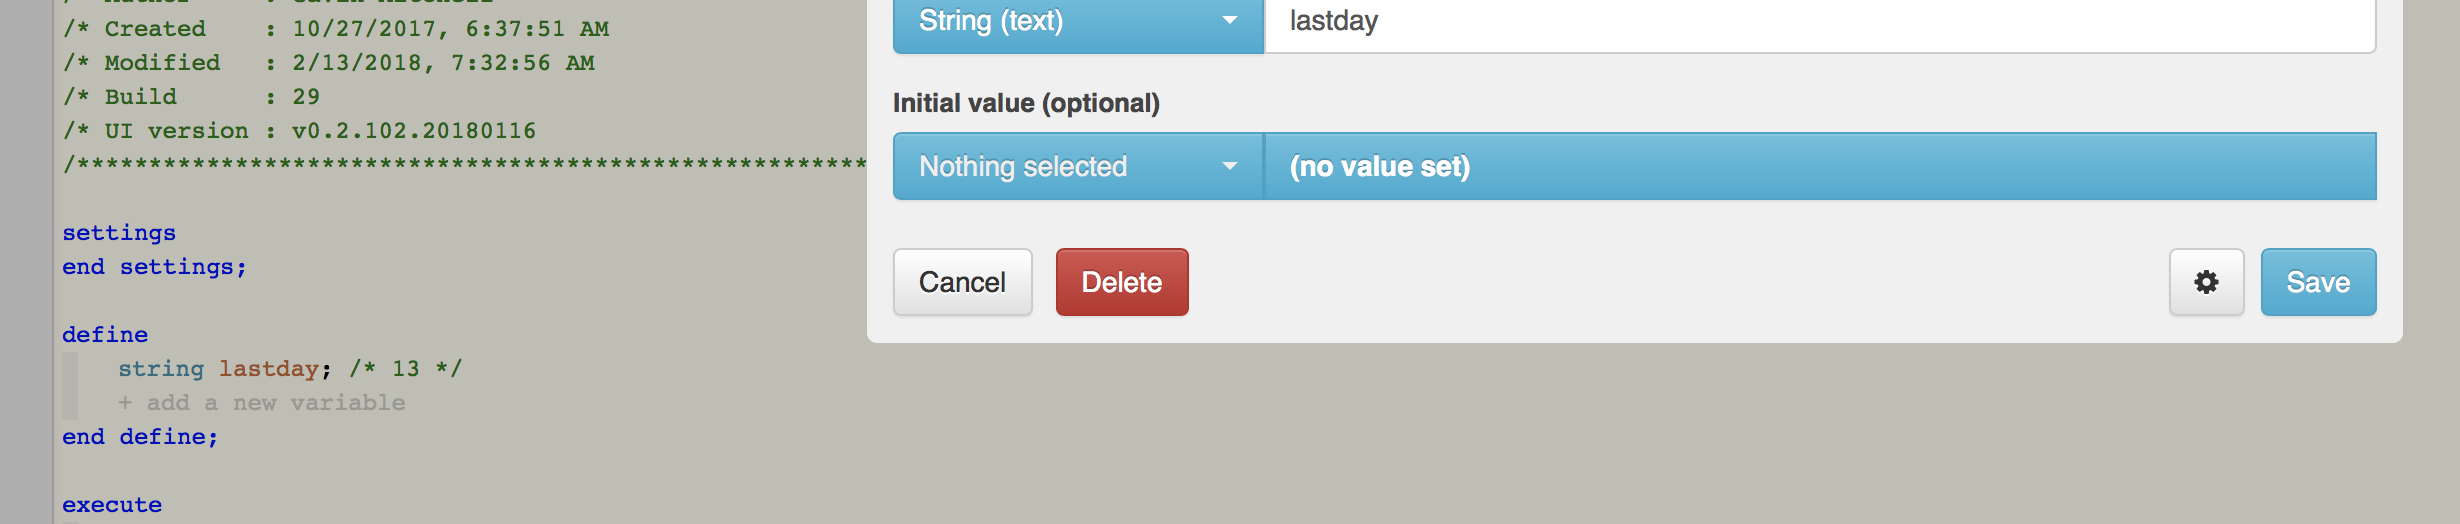Open the gear settings options button

coord(2206,282)
